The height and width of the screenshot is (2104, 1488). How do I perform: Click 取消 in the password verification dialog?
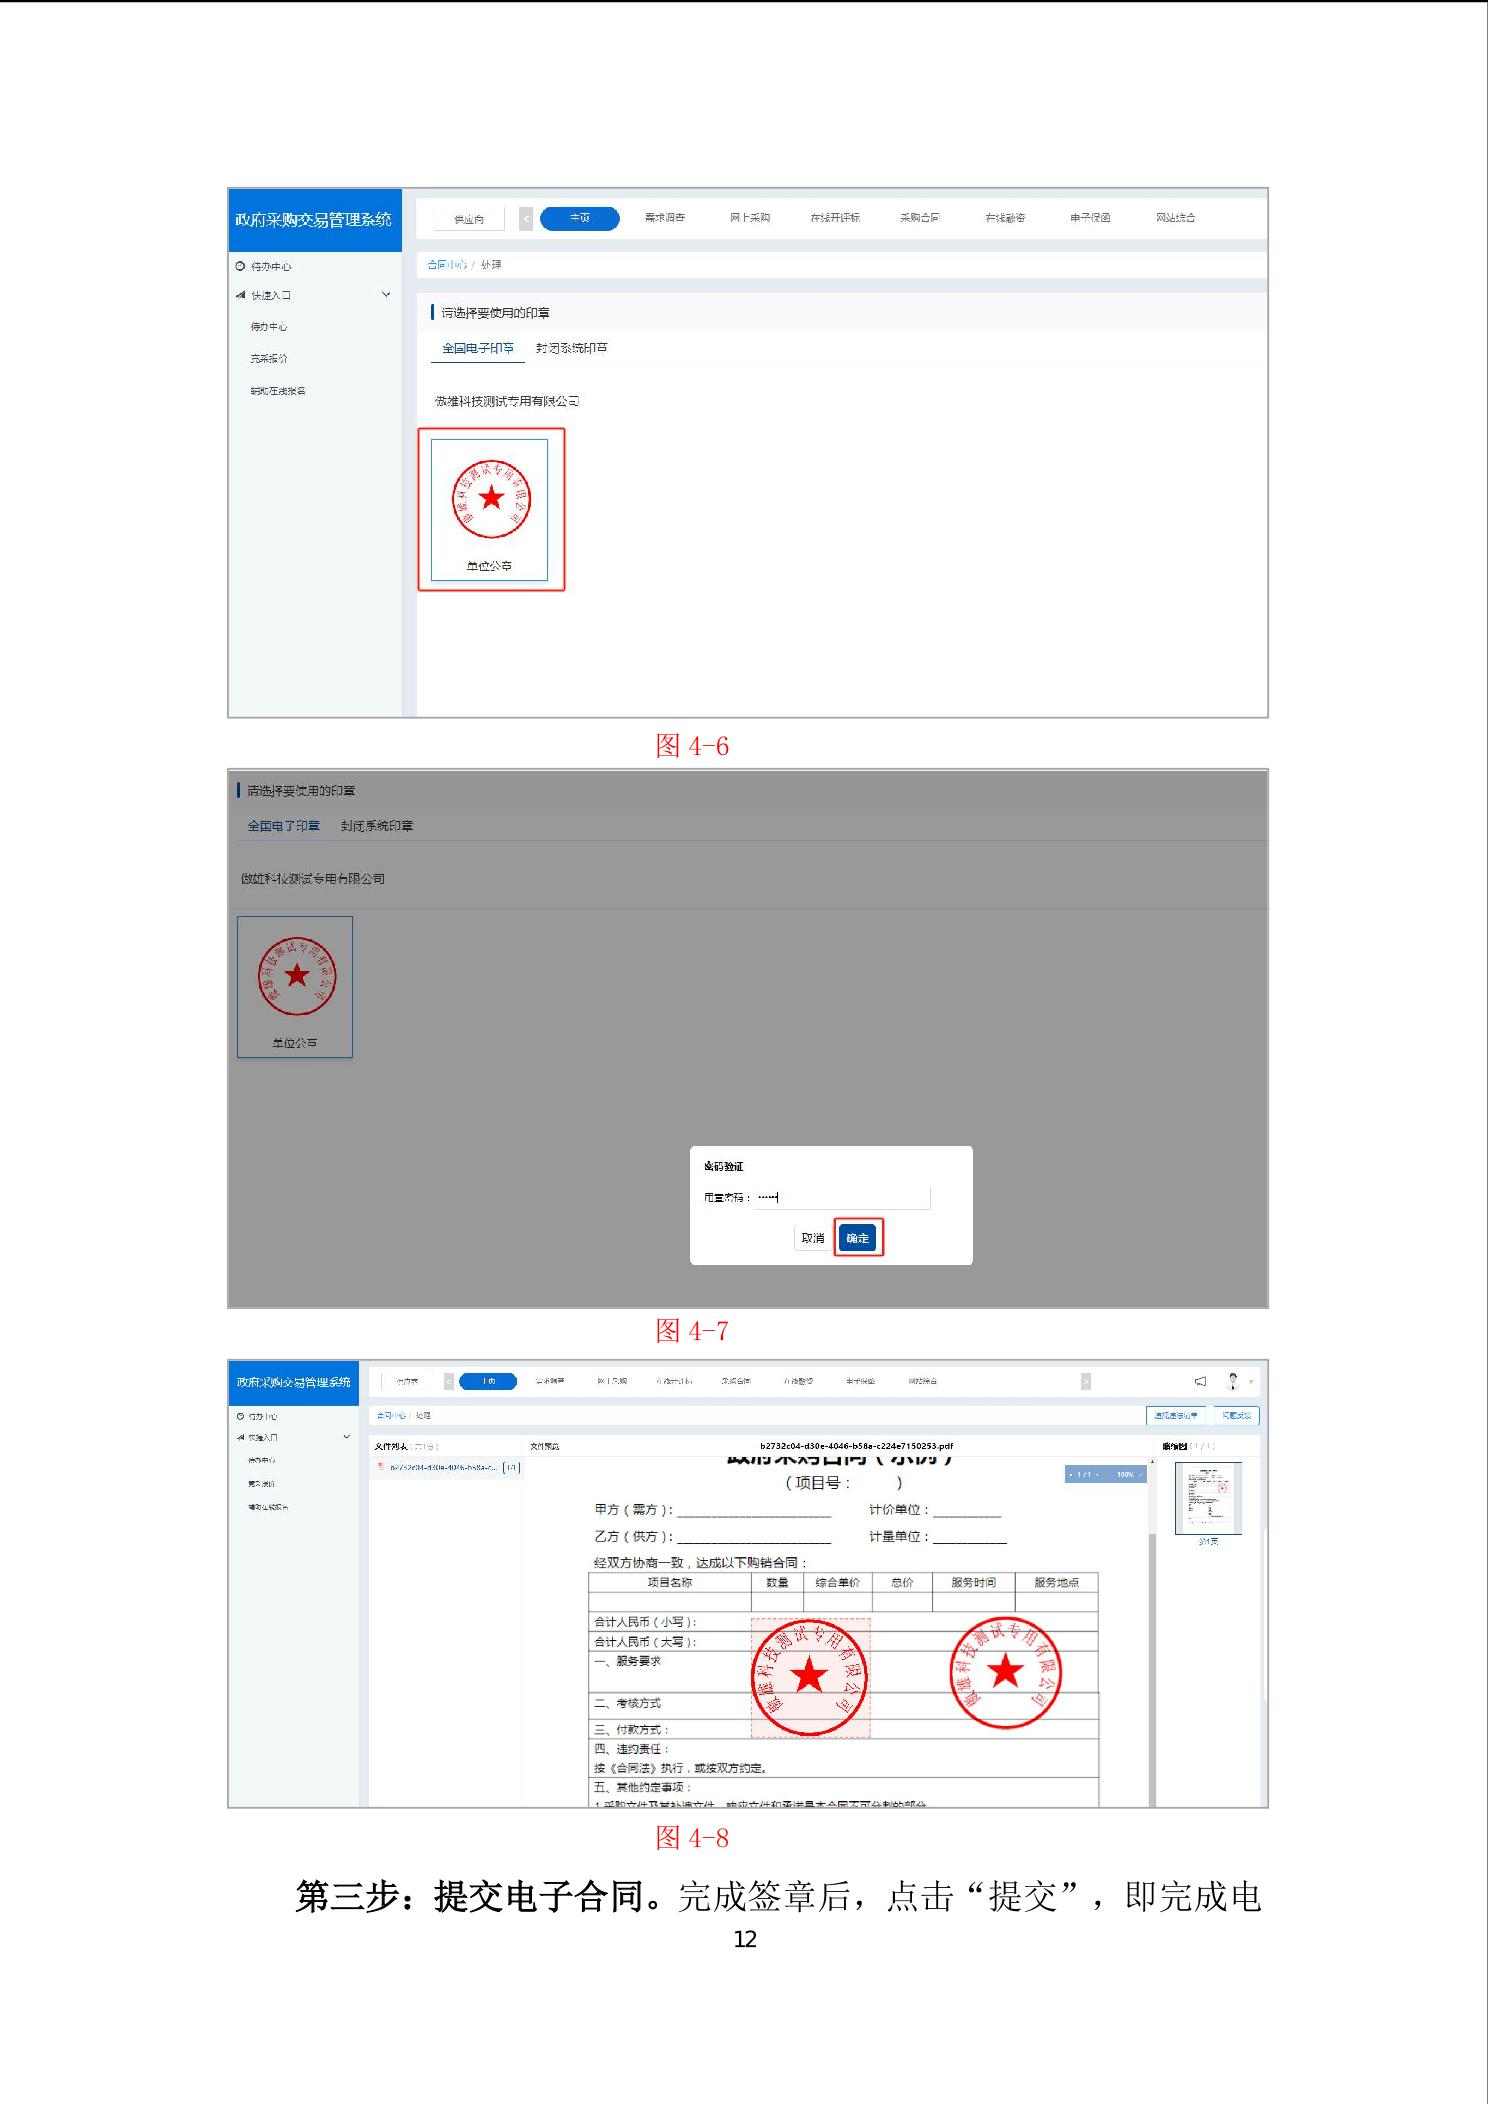pyautogui.click(x=813, y=1238)
